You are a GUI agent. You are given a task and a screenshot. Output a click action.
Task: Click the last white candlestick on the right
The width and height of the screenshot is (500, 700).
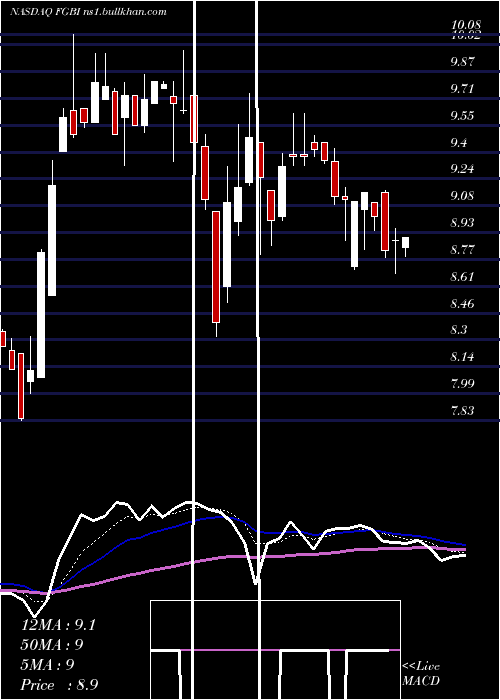tap(405, 242)
